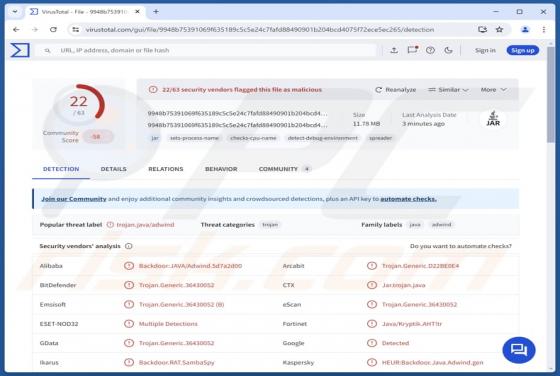
Task: Switch to the BEHAVIOR tab
Action: (x=221, y=169)
